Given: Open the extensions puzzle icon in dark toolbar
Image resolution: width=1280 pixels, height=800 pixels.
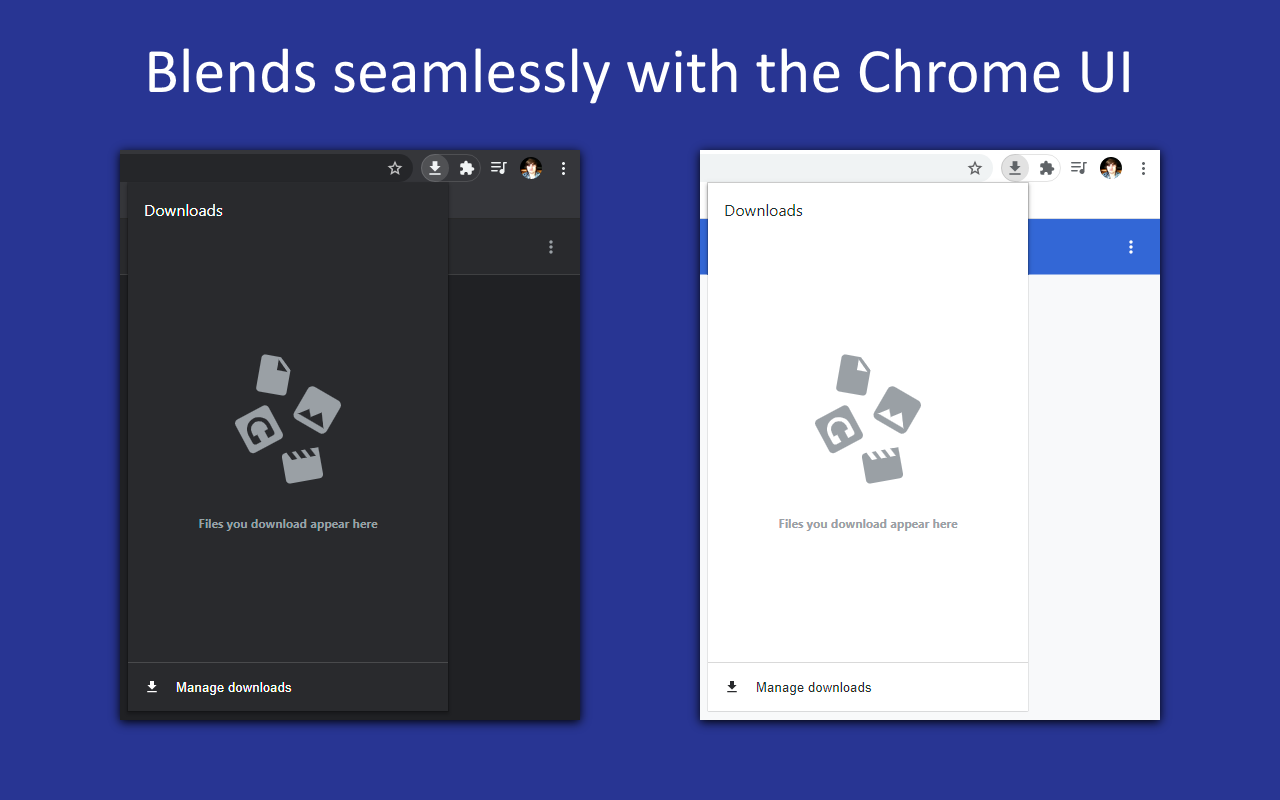Looking at the screenshot, I should point(466,168).
